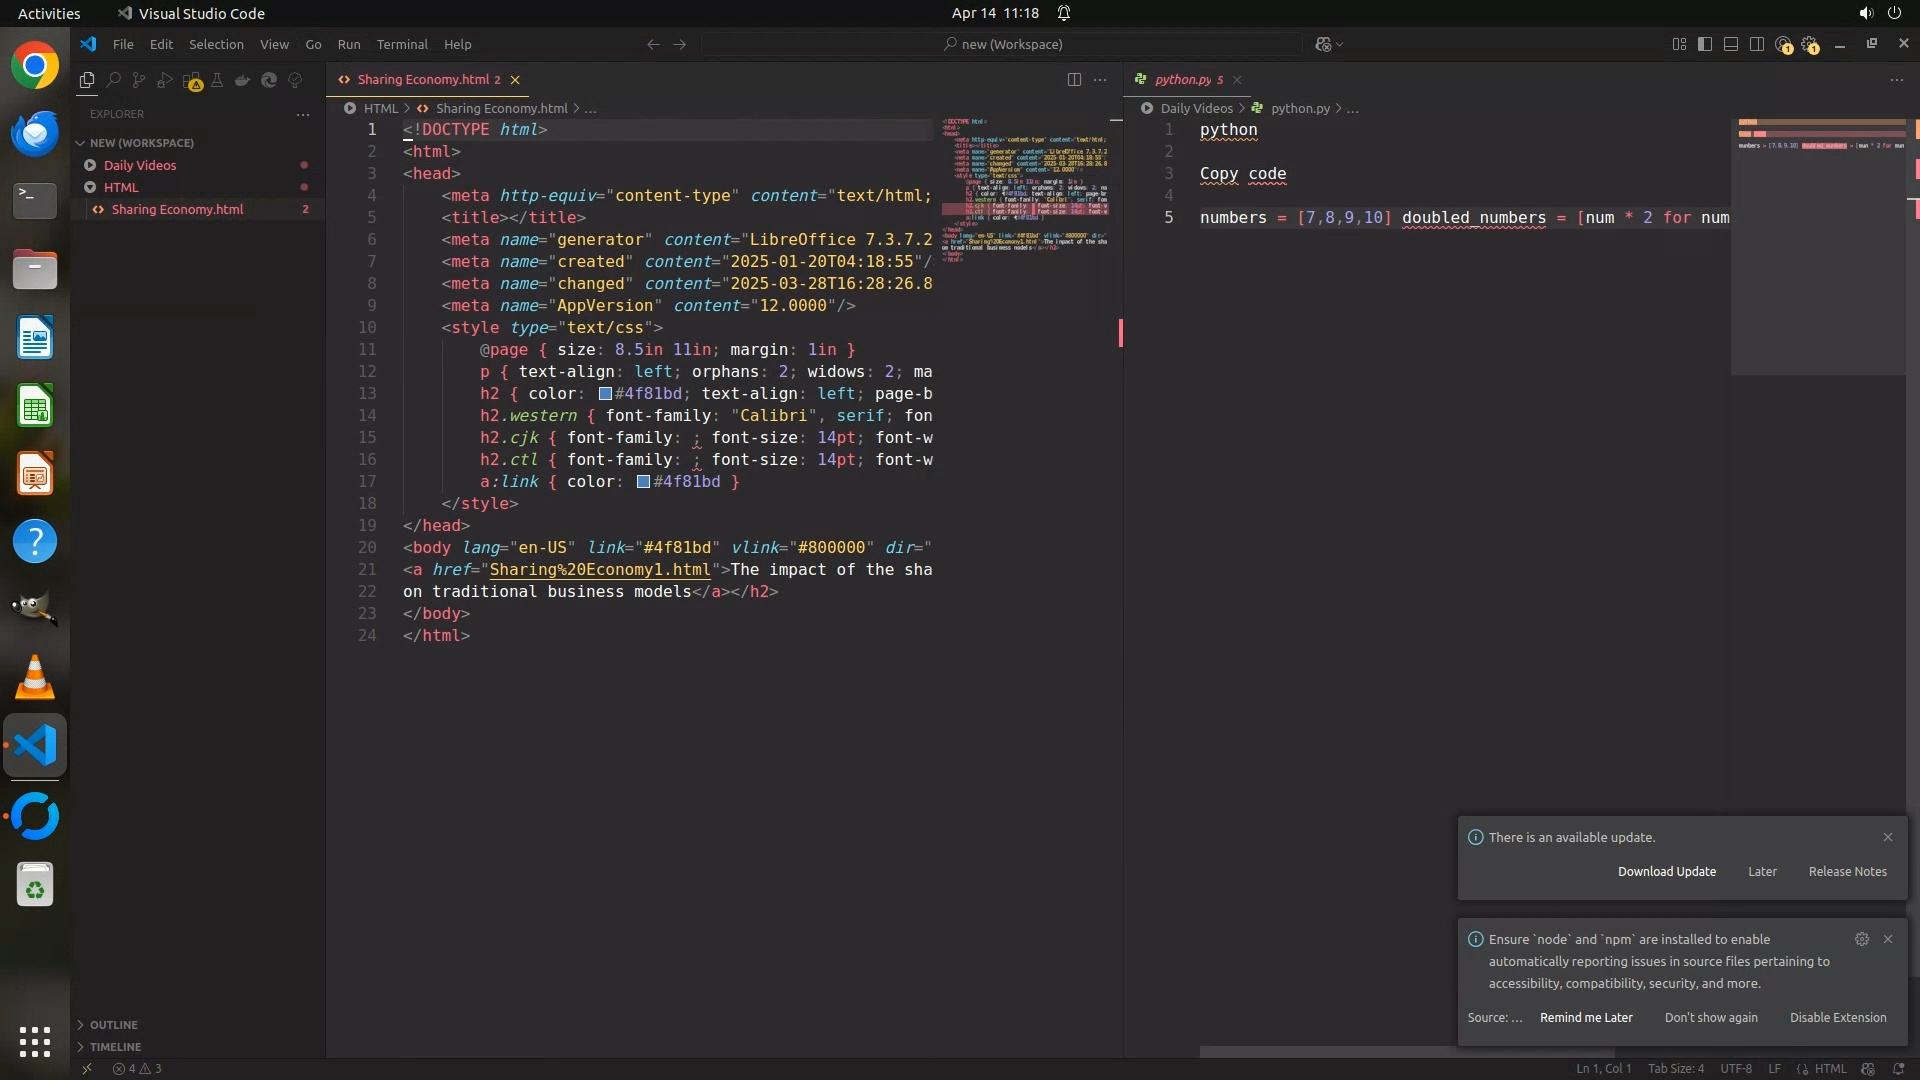This screenshot has height=1080, width=1920.
Task: Expand the OUTLINE section
Action: 113,1025
